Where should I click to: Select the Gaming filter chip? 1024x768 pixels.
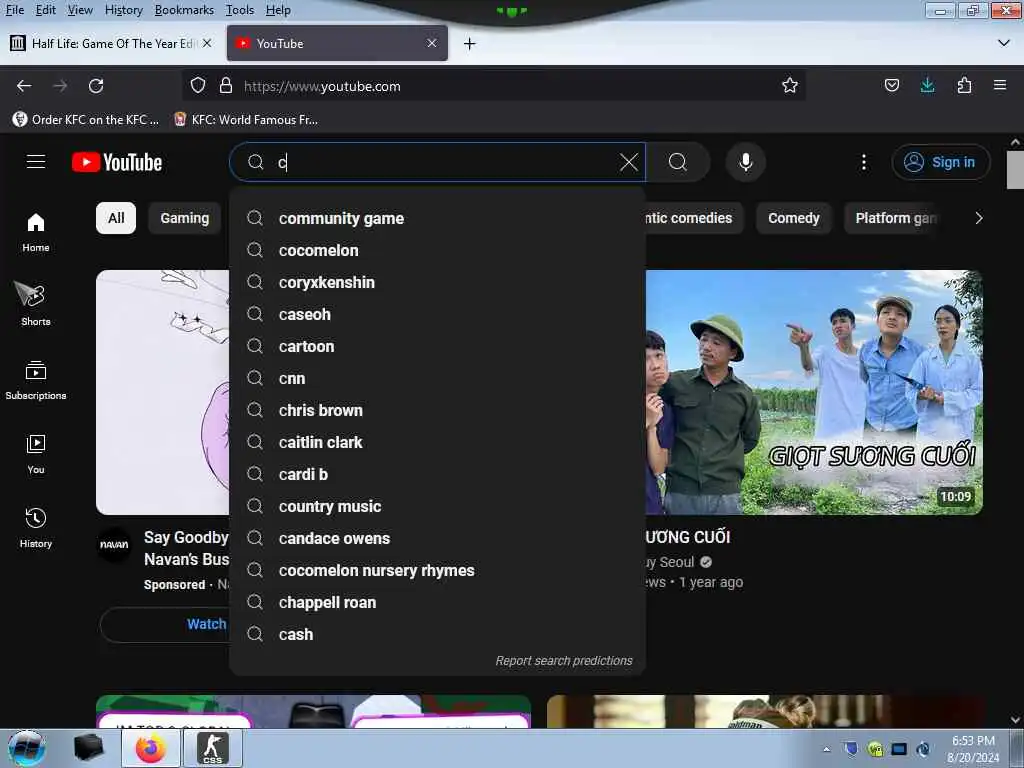pos(185,218)
